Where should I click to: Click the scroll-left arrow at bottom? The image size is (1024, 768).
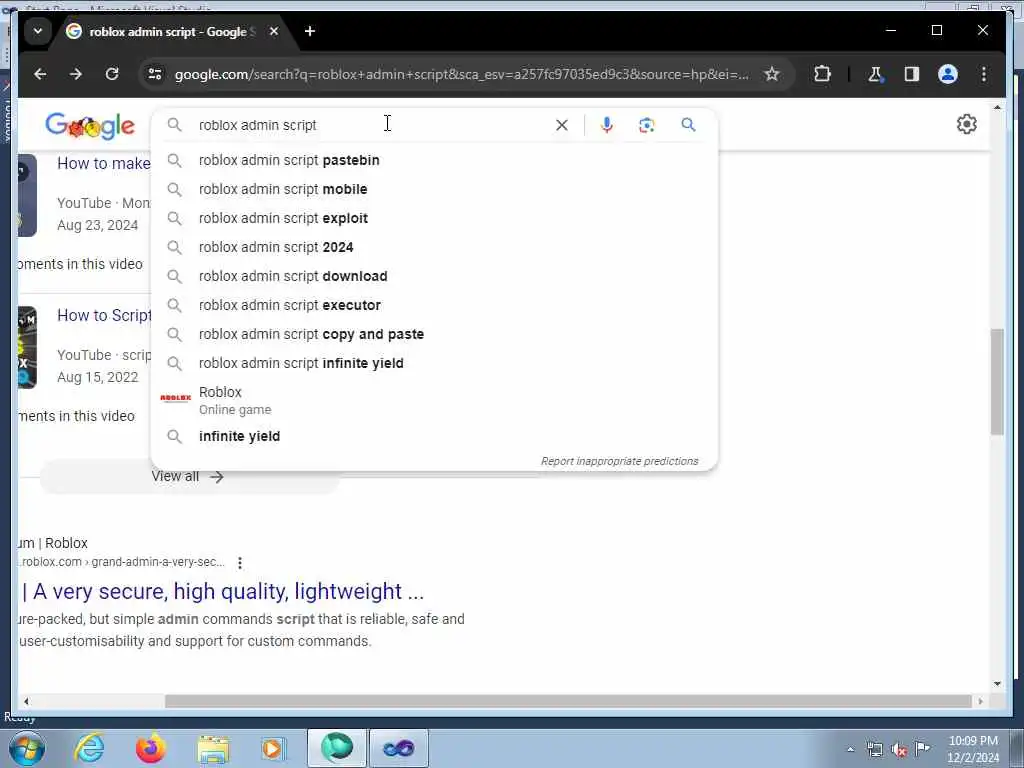(26, 701)
